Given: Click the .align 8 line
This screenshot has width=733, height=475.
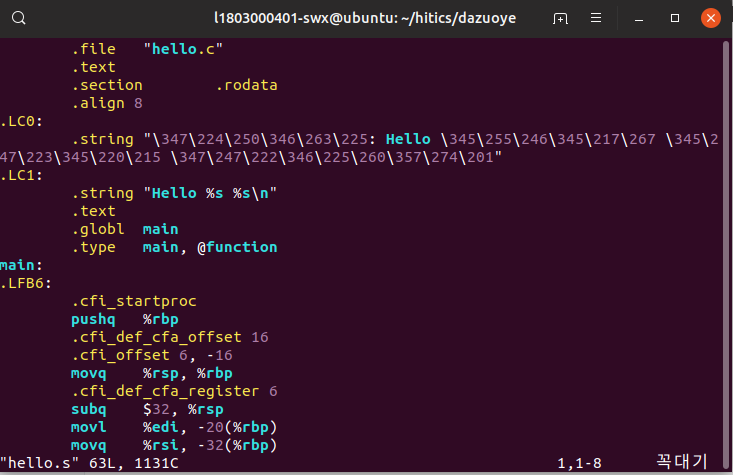Looking at the screenshot, I should (x=107, y=103).
